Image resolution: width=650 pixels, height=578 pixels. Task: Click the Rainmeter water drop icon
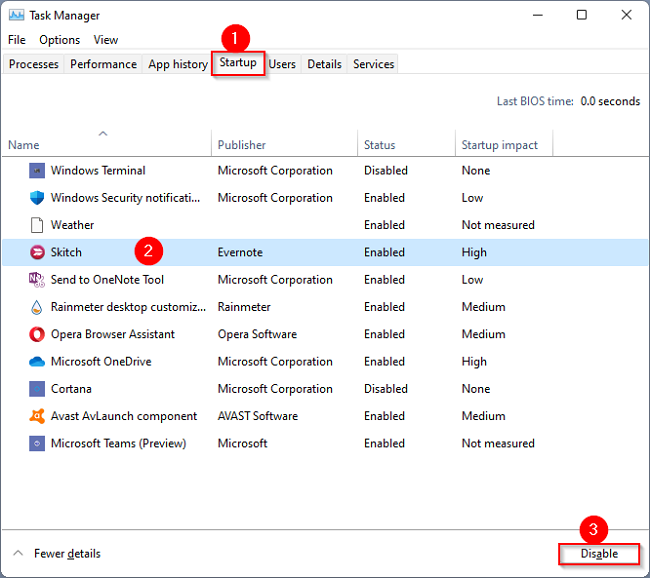(x=37, y=307)
